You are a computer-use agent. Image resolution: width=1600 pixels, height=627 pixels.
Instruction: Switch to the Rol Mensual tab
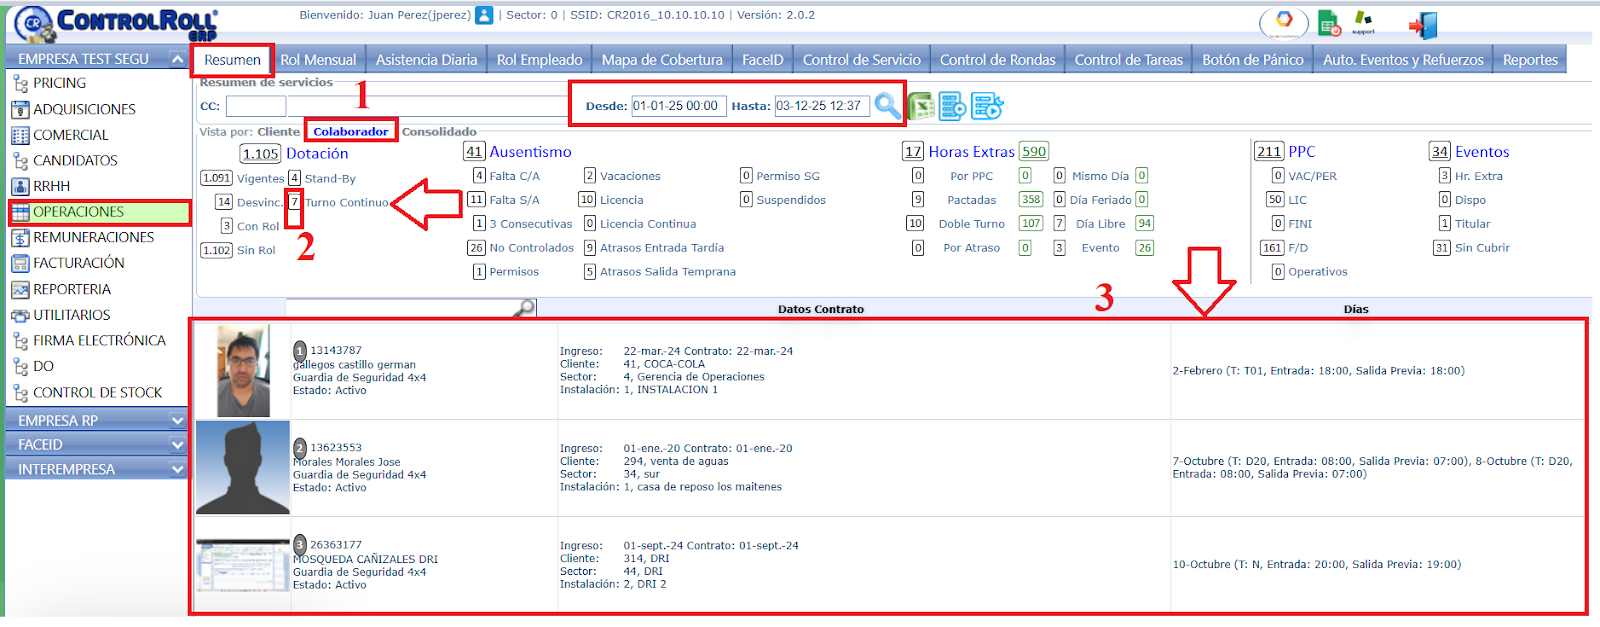318,60
